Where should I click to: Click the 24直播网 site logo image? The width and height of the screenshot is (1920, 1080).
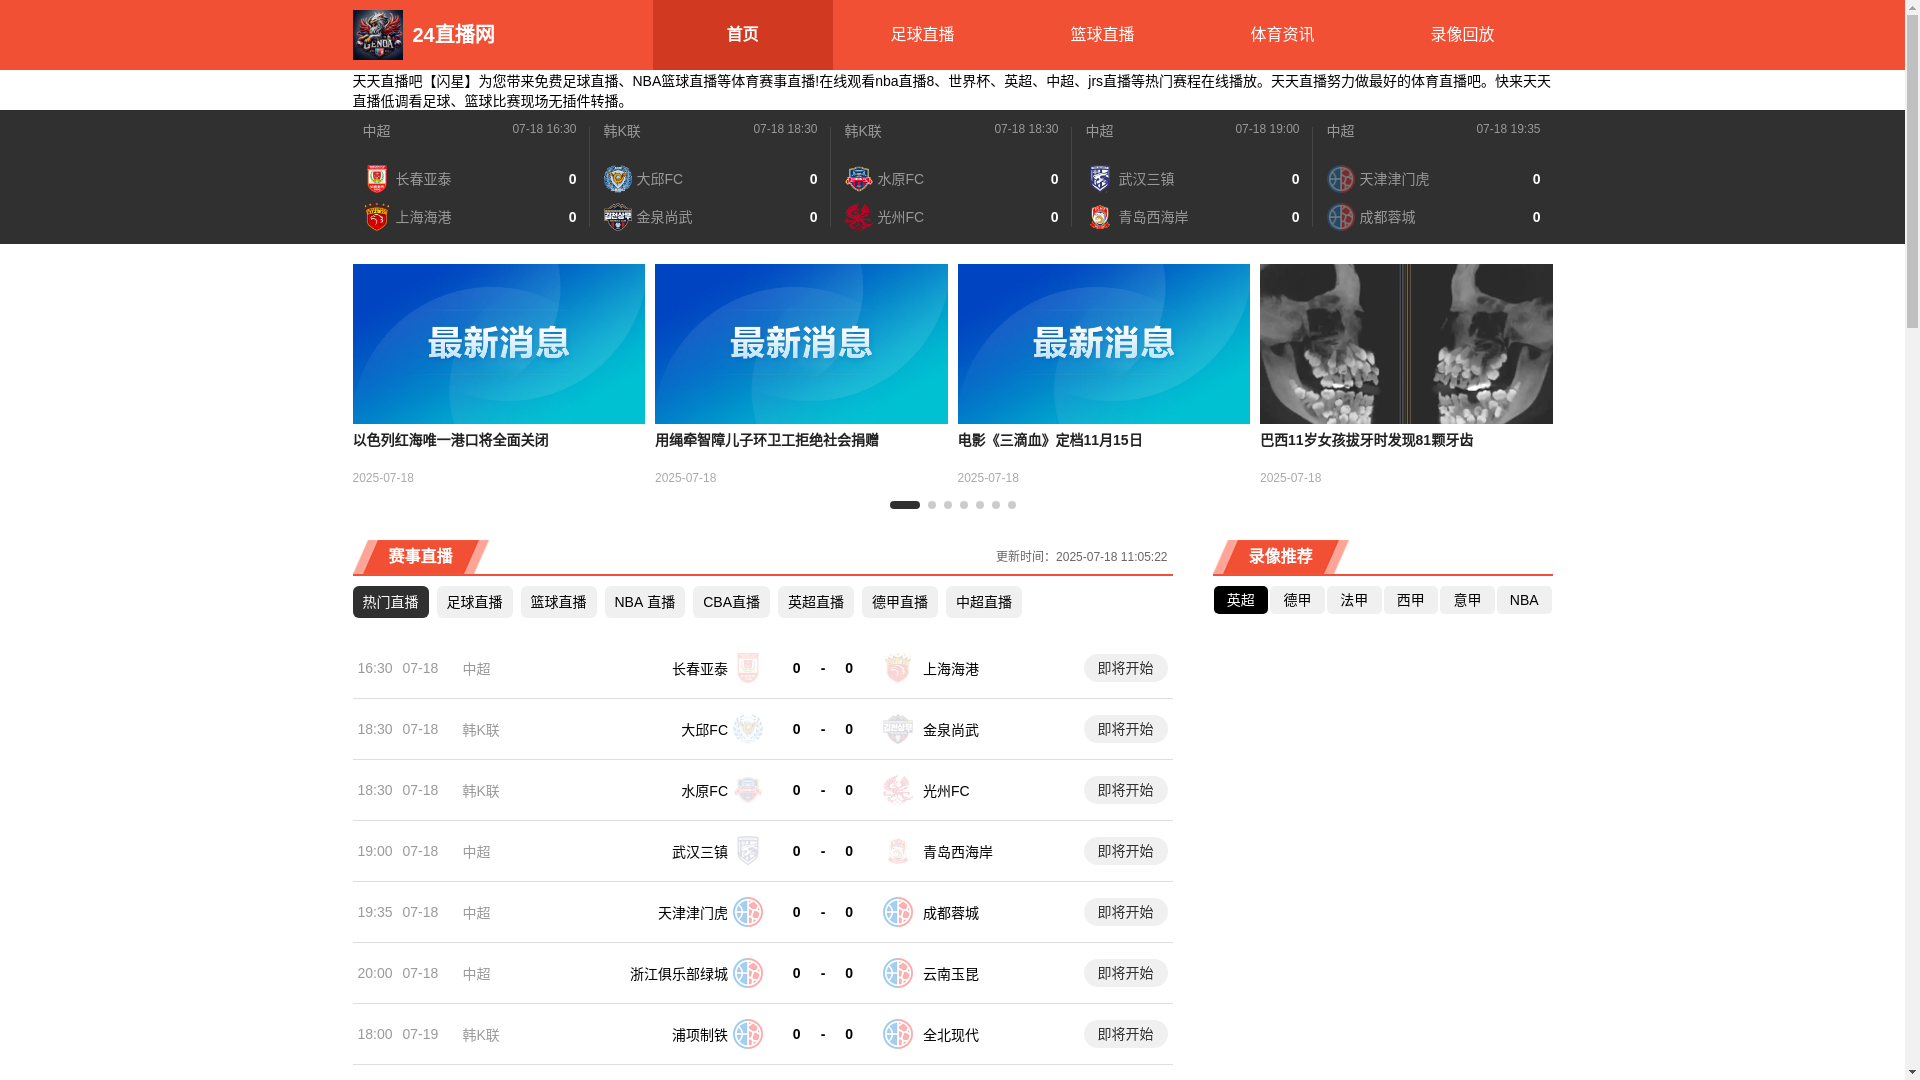tap(377, 35)
